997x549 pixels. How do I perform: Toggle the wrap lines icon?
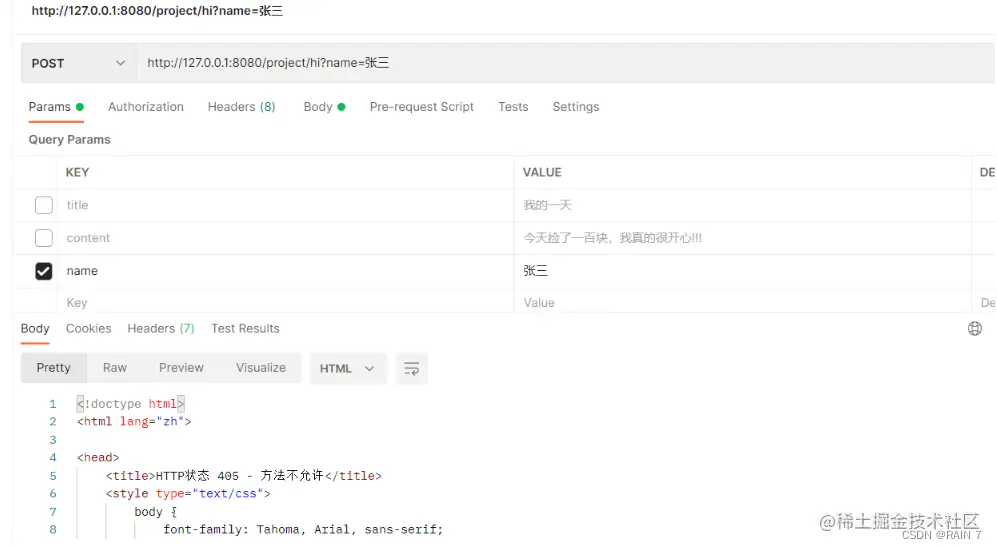(411, 368)
